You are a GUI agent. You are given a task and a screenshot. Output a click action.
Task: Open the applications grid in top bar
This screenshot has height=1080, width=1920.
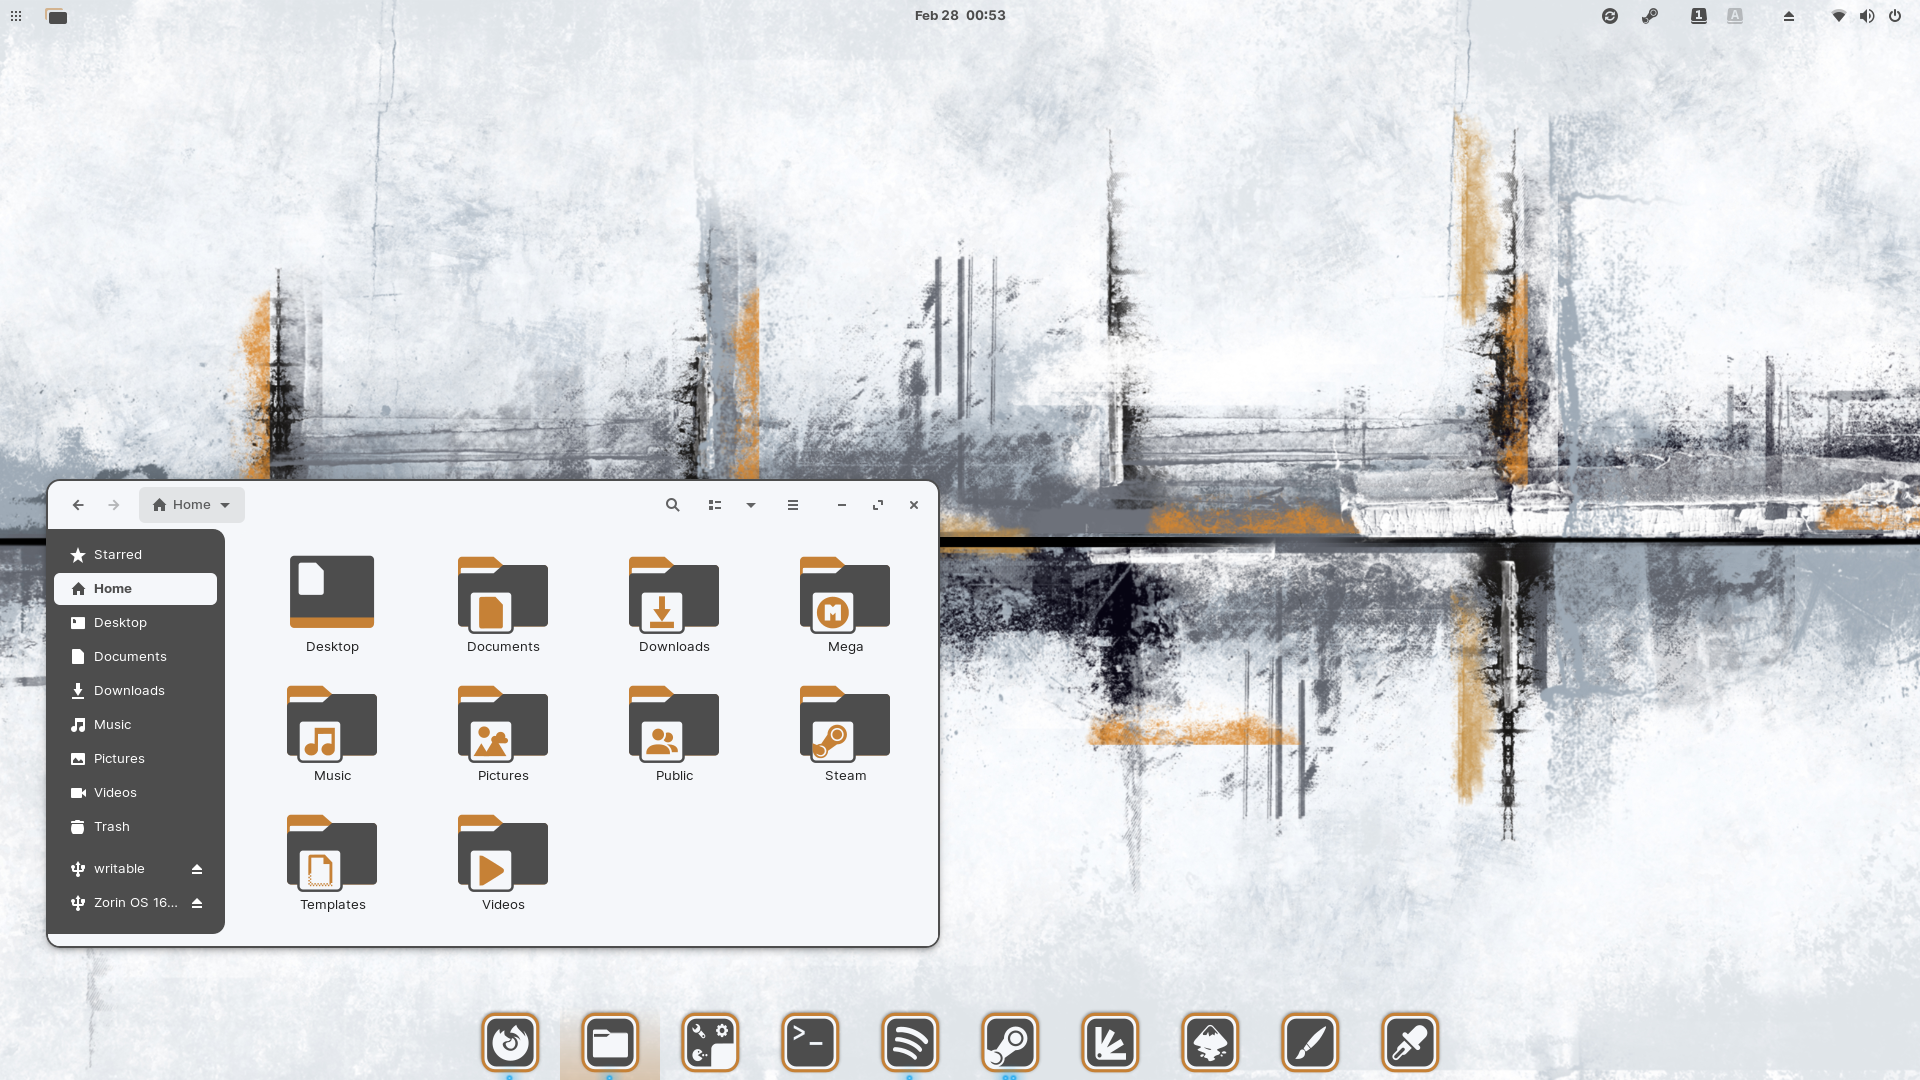(x=16, y=16)
